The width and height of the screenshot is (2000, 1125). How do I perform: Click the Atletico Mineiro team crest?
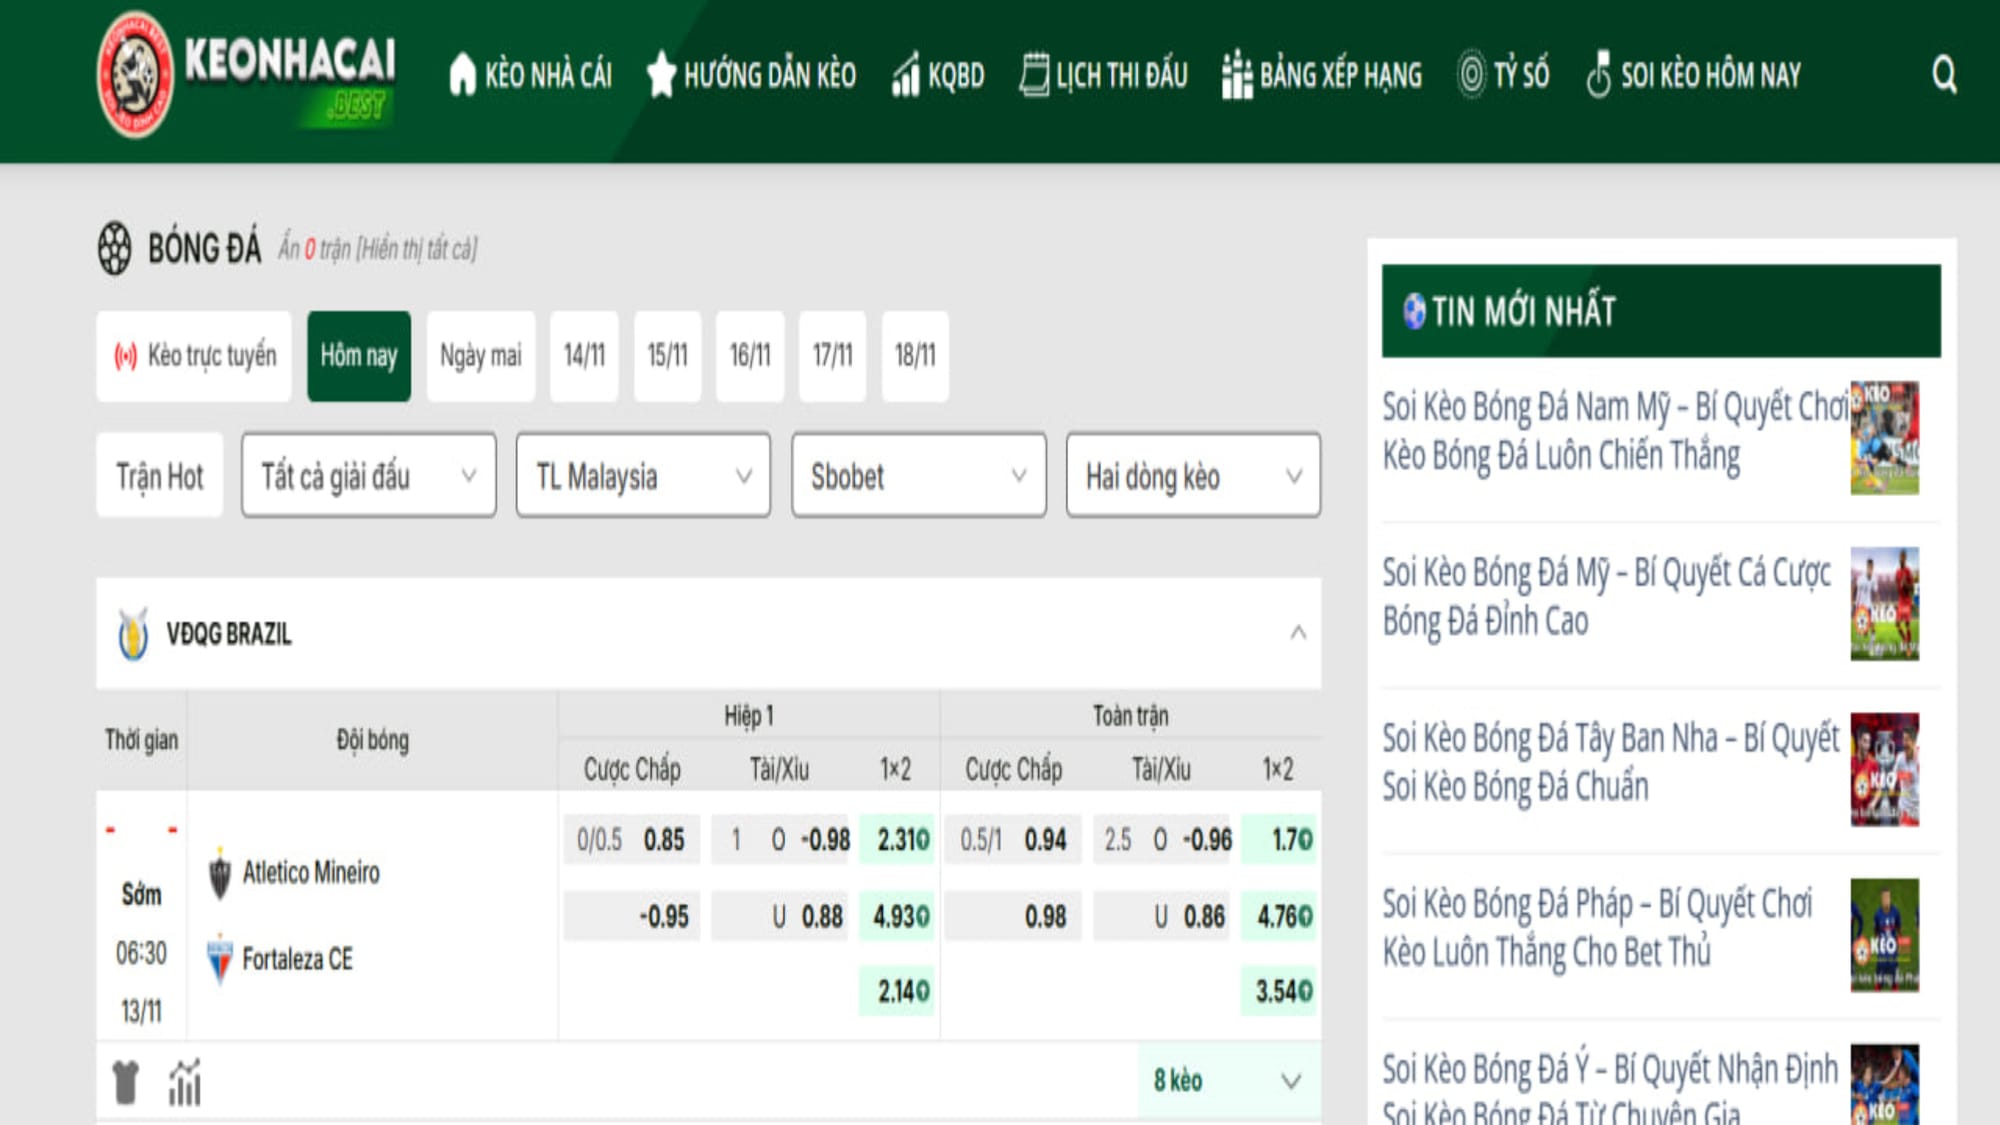point(220,873)
